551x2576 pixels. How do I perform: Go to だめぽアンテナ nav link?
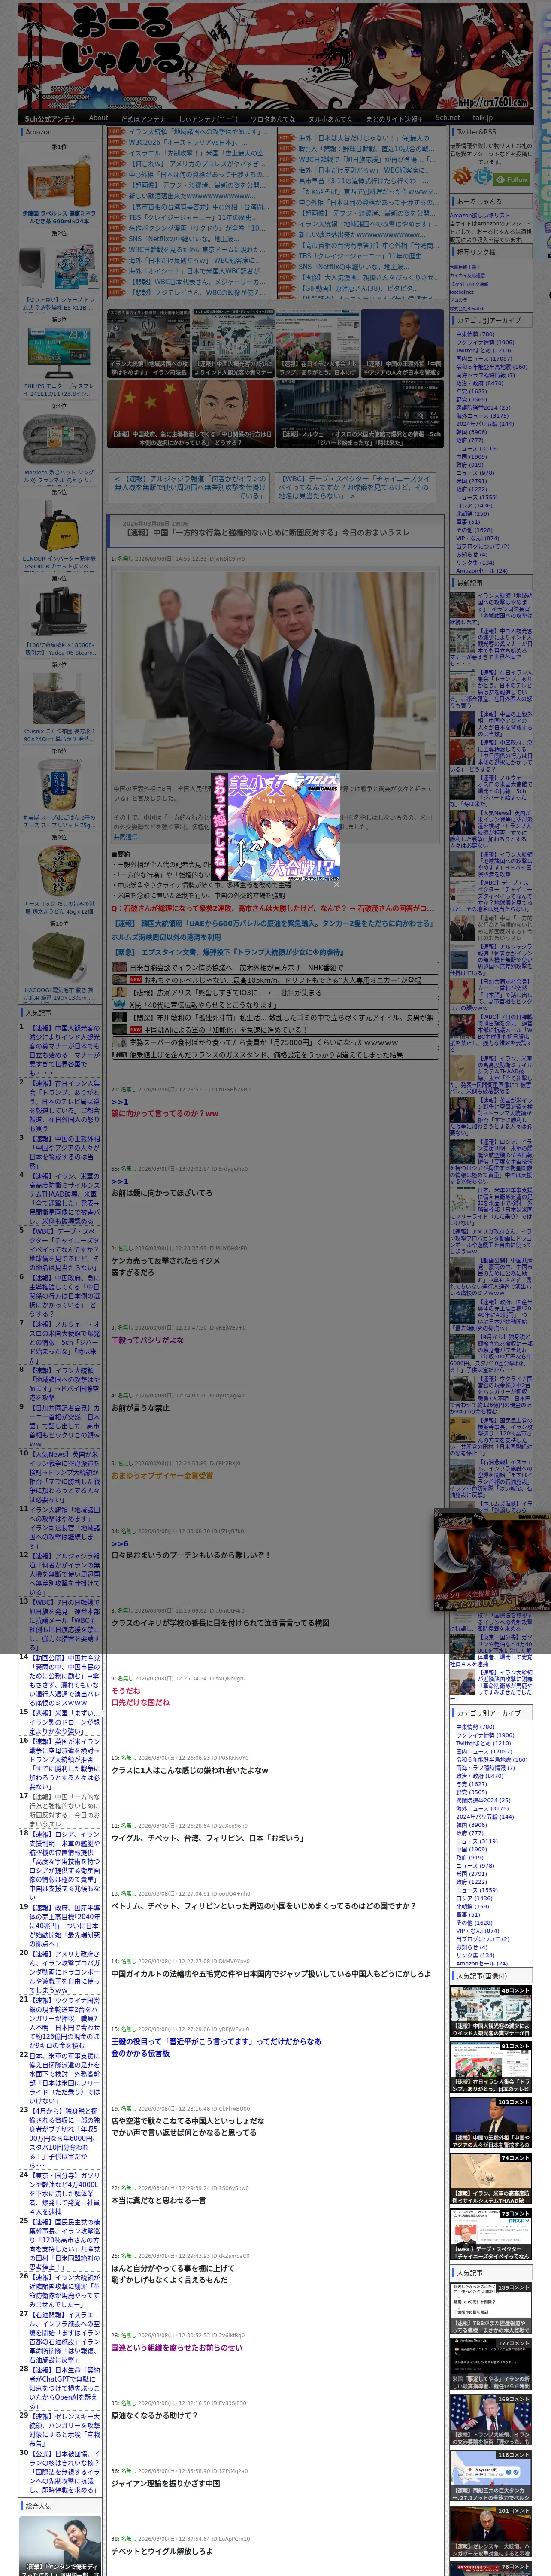point(143,118)
